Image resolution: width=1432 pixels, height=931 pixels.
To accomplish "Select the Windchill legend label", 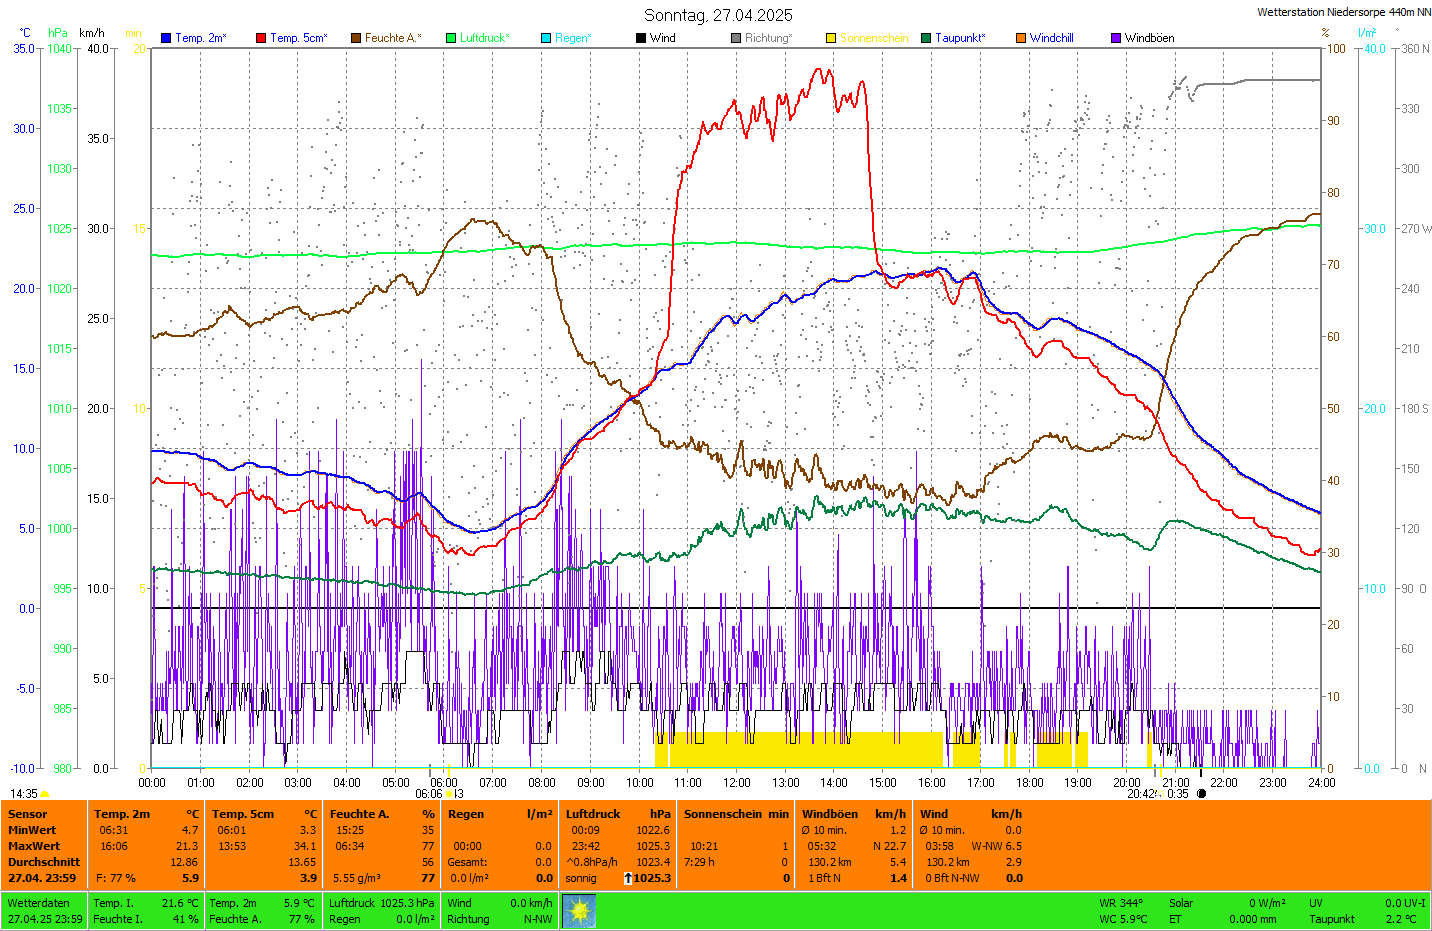I will [x=1051, y=38].
